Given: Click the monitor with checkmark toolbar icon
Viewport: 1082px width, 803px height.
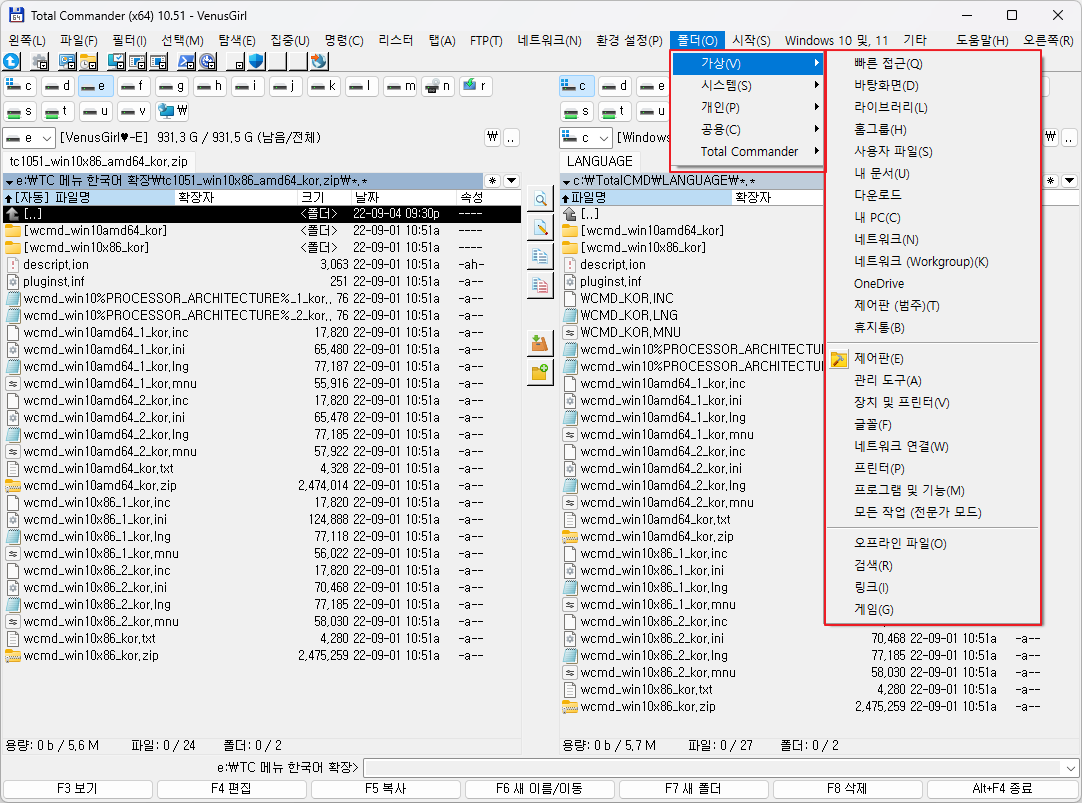Looking at the screenshot, I should tap(116, 61).
